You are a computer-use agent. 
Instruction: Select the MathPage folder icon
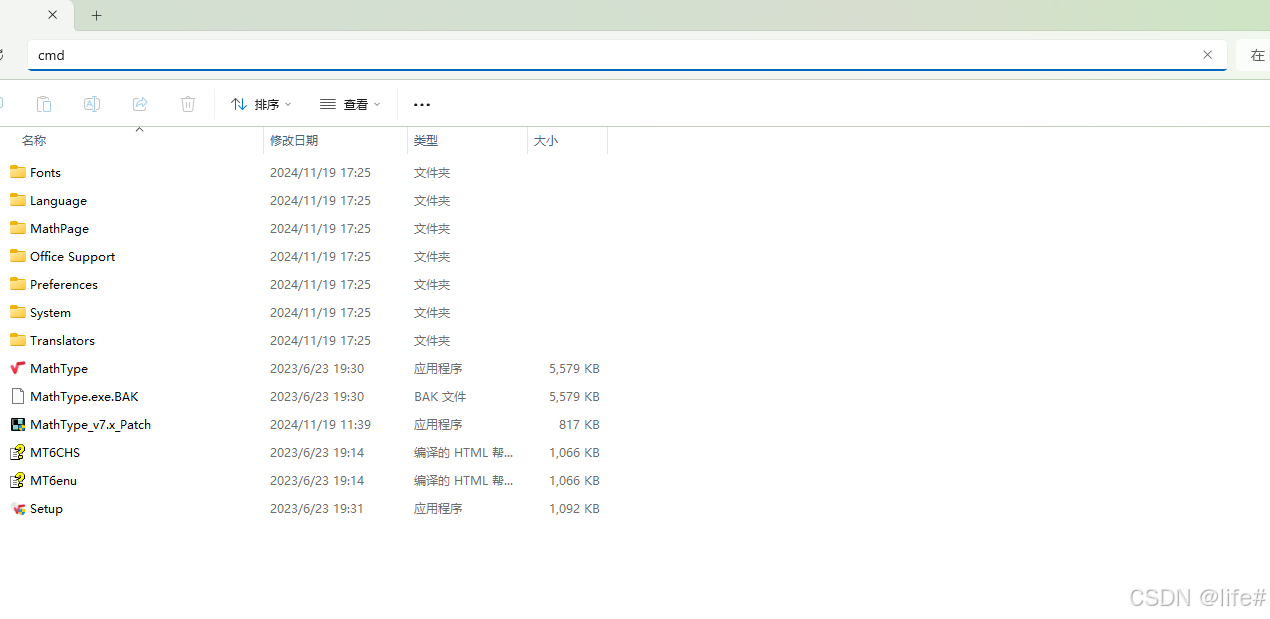click(x=18, y=228)
